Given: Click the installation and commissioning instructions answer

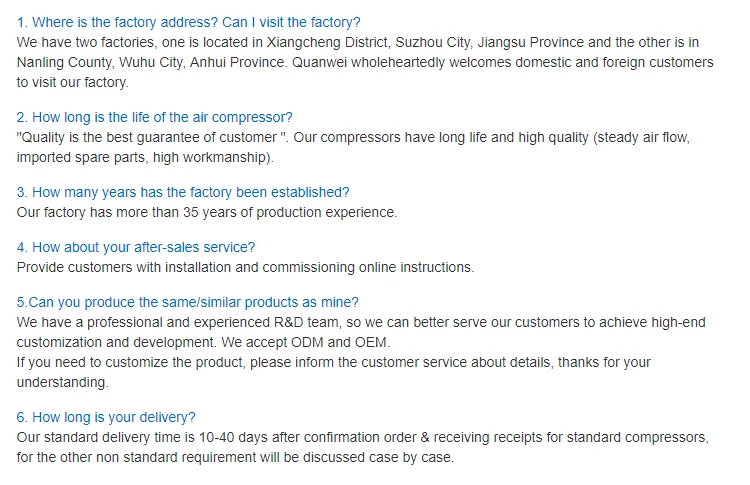Looking at the screenshot, I should coord(245,267).
